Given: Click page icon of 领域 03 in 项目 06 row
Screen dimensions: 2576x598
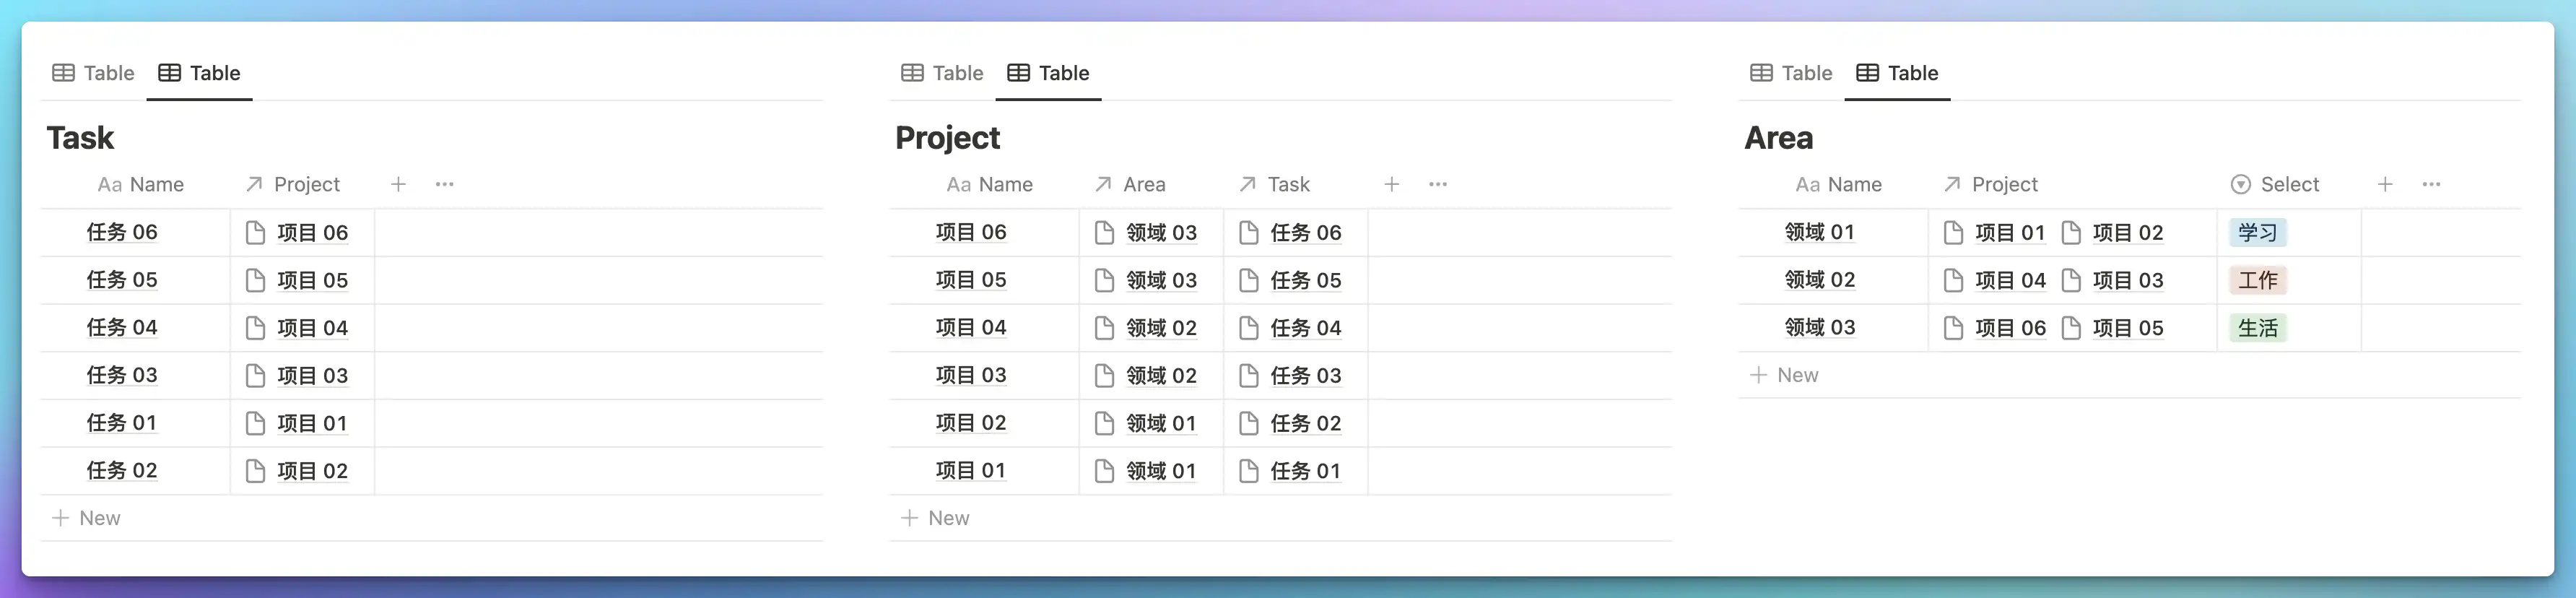Looking at the screenshot, I should [1104, 232].
